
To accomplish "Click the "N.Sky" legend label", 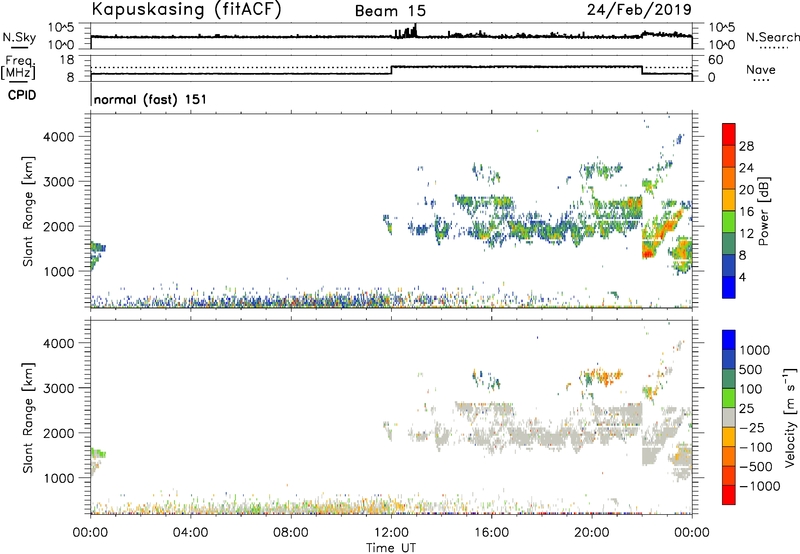I will click(19, 37).
